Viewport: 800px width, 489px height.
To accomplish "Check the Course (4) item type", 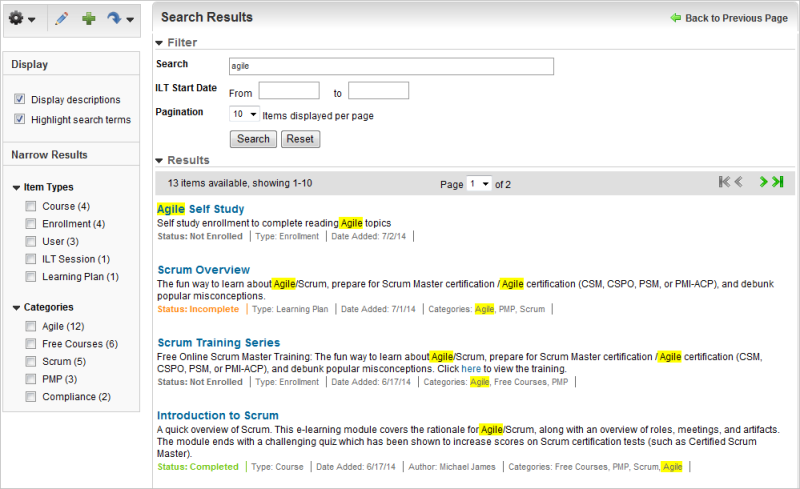I will [x=31, y=206].
